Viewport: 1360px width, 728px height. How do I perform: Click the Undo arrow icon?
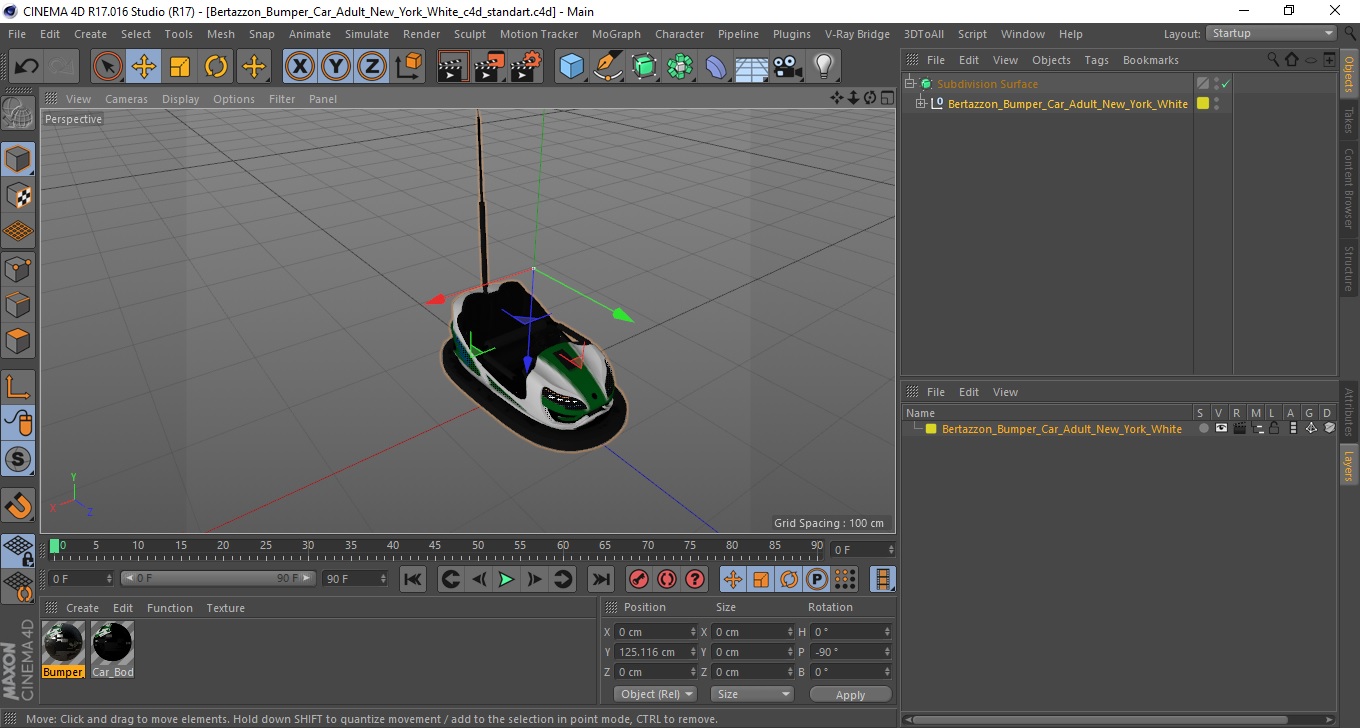click(26, 67)
